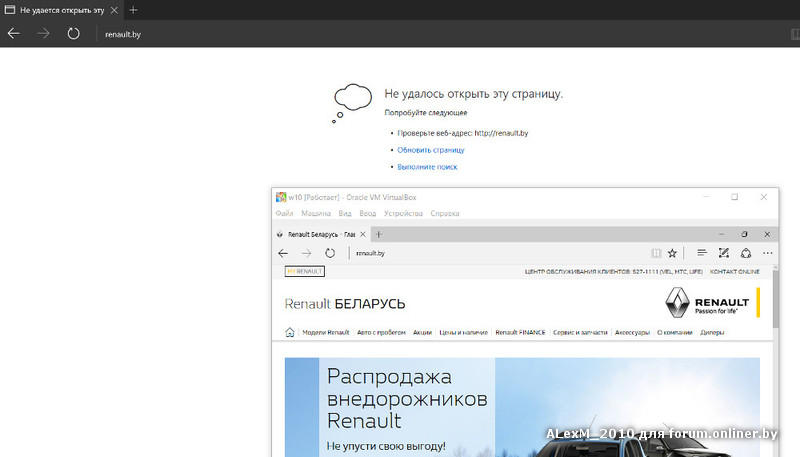This screenshot has width=800, height=457.
Task: Open the Hub icon in inner Edge
Action: [702, 253]
